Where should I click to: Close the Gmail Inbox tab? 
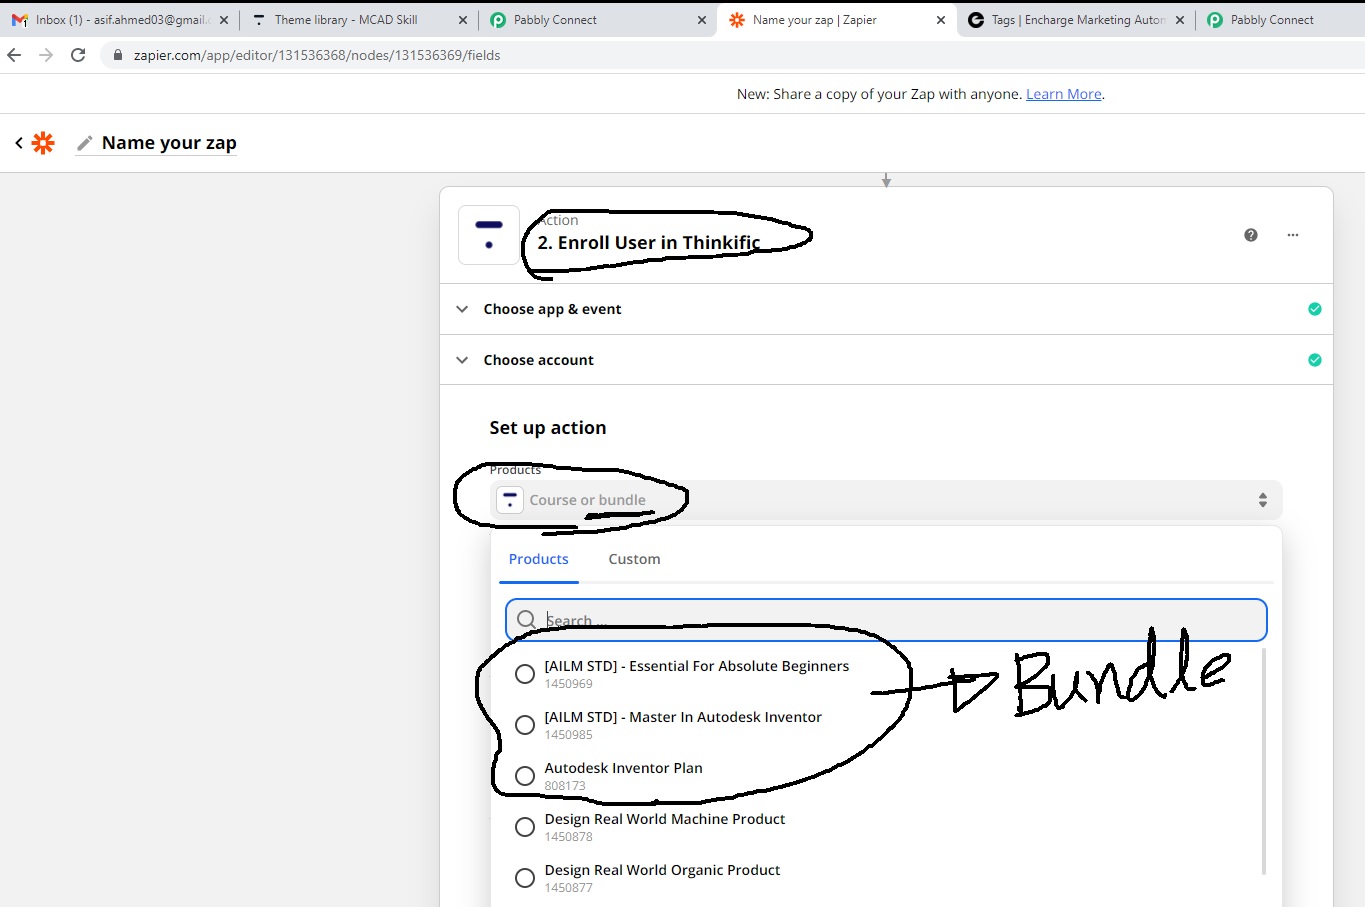click(x=223, y=20)
